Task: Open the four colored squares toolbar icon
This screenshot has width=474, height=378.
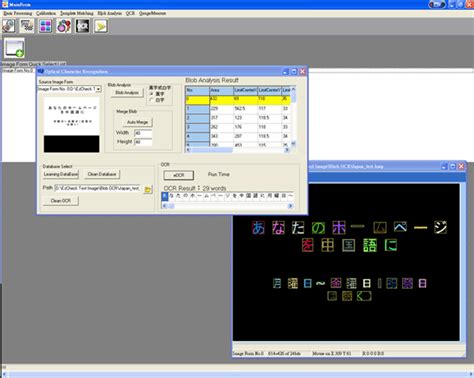Action: pos(45,26)
